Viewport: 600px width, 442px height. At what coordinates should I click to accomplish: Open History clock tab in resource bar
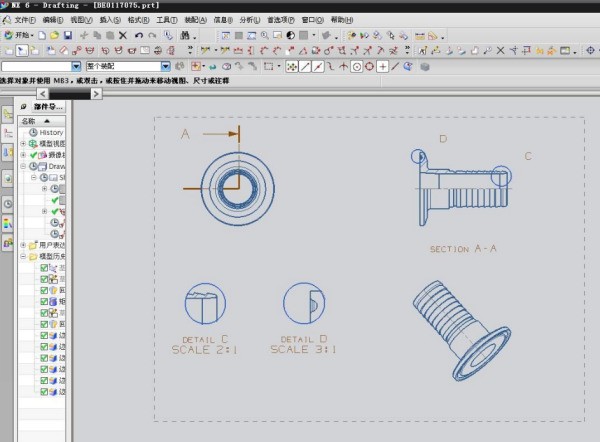click(x=8, y=203)
